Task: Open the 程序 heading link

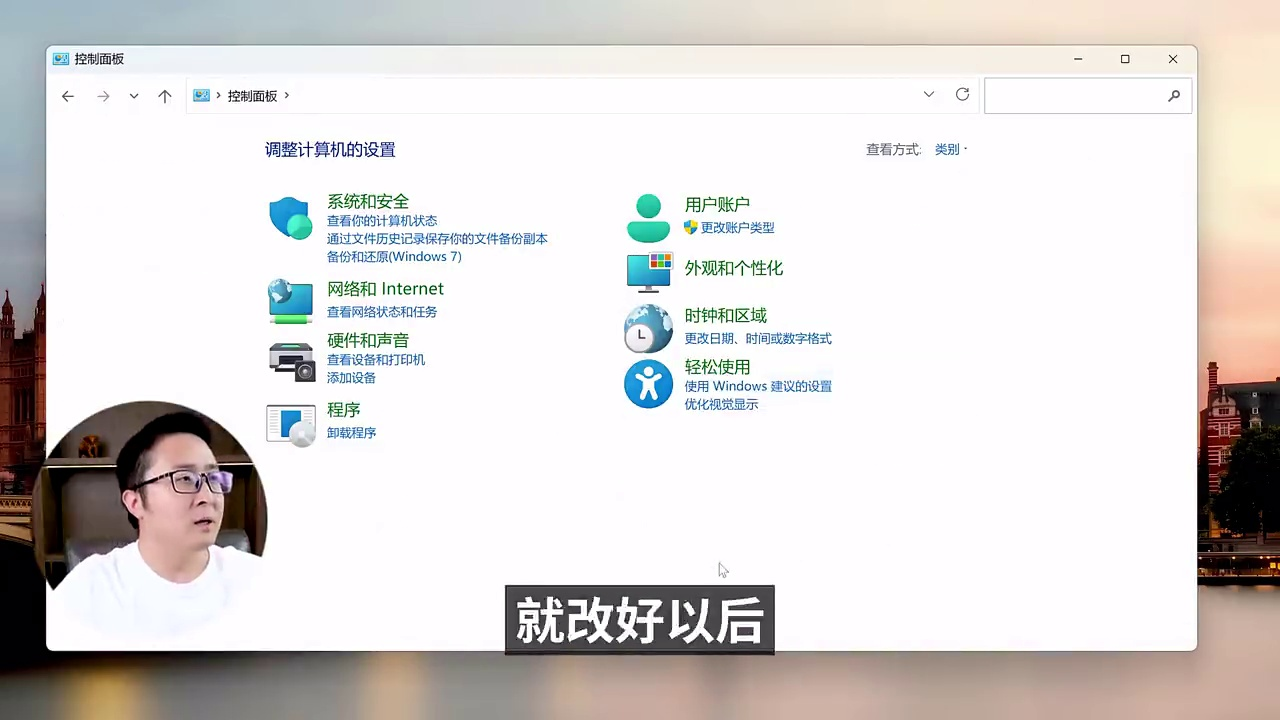Action: (x=343, y=410)
